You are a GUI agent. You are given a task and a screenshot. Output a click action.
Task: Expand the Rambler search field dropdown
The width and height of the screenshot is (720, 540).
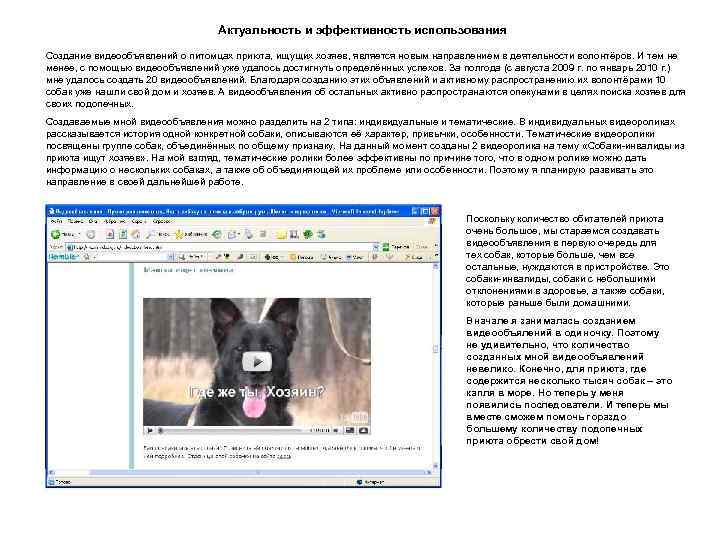(x=171, y=257)
